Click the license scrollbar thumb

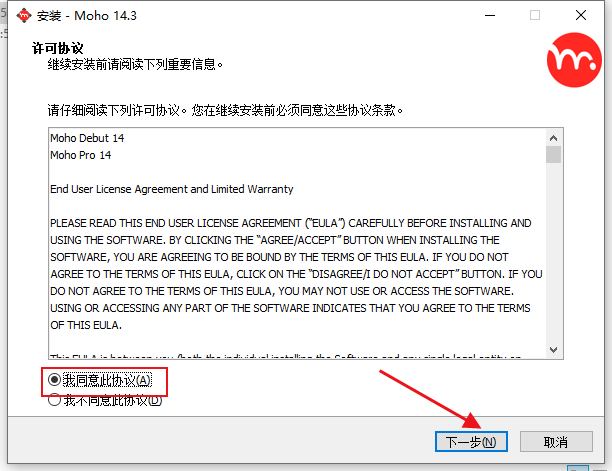553,155
